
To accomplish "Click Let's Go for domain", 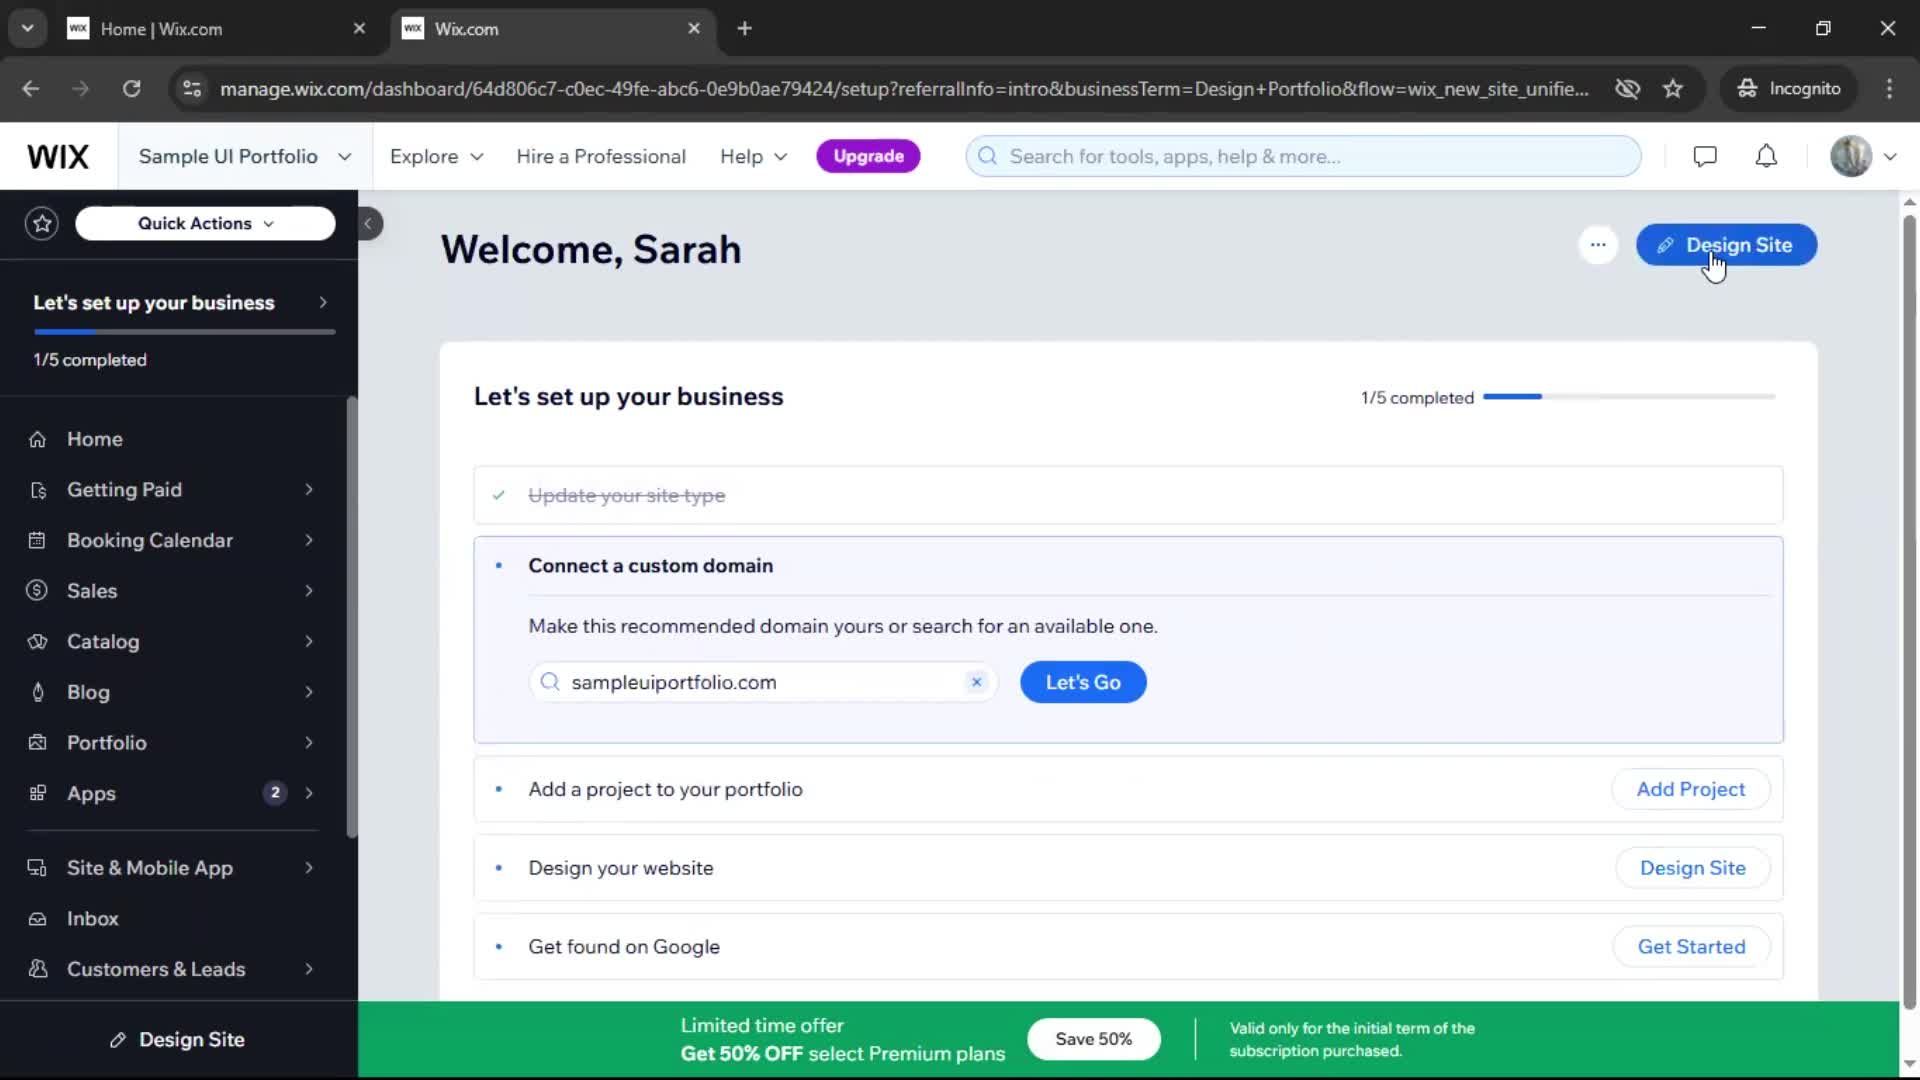I will [1083, 682].
